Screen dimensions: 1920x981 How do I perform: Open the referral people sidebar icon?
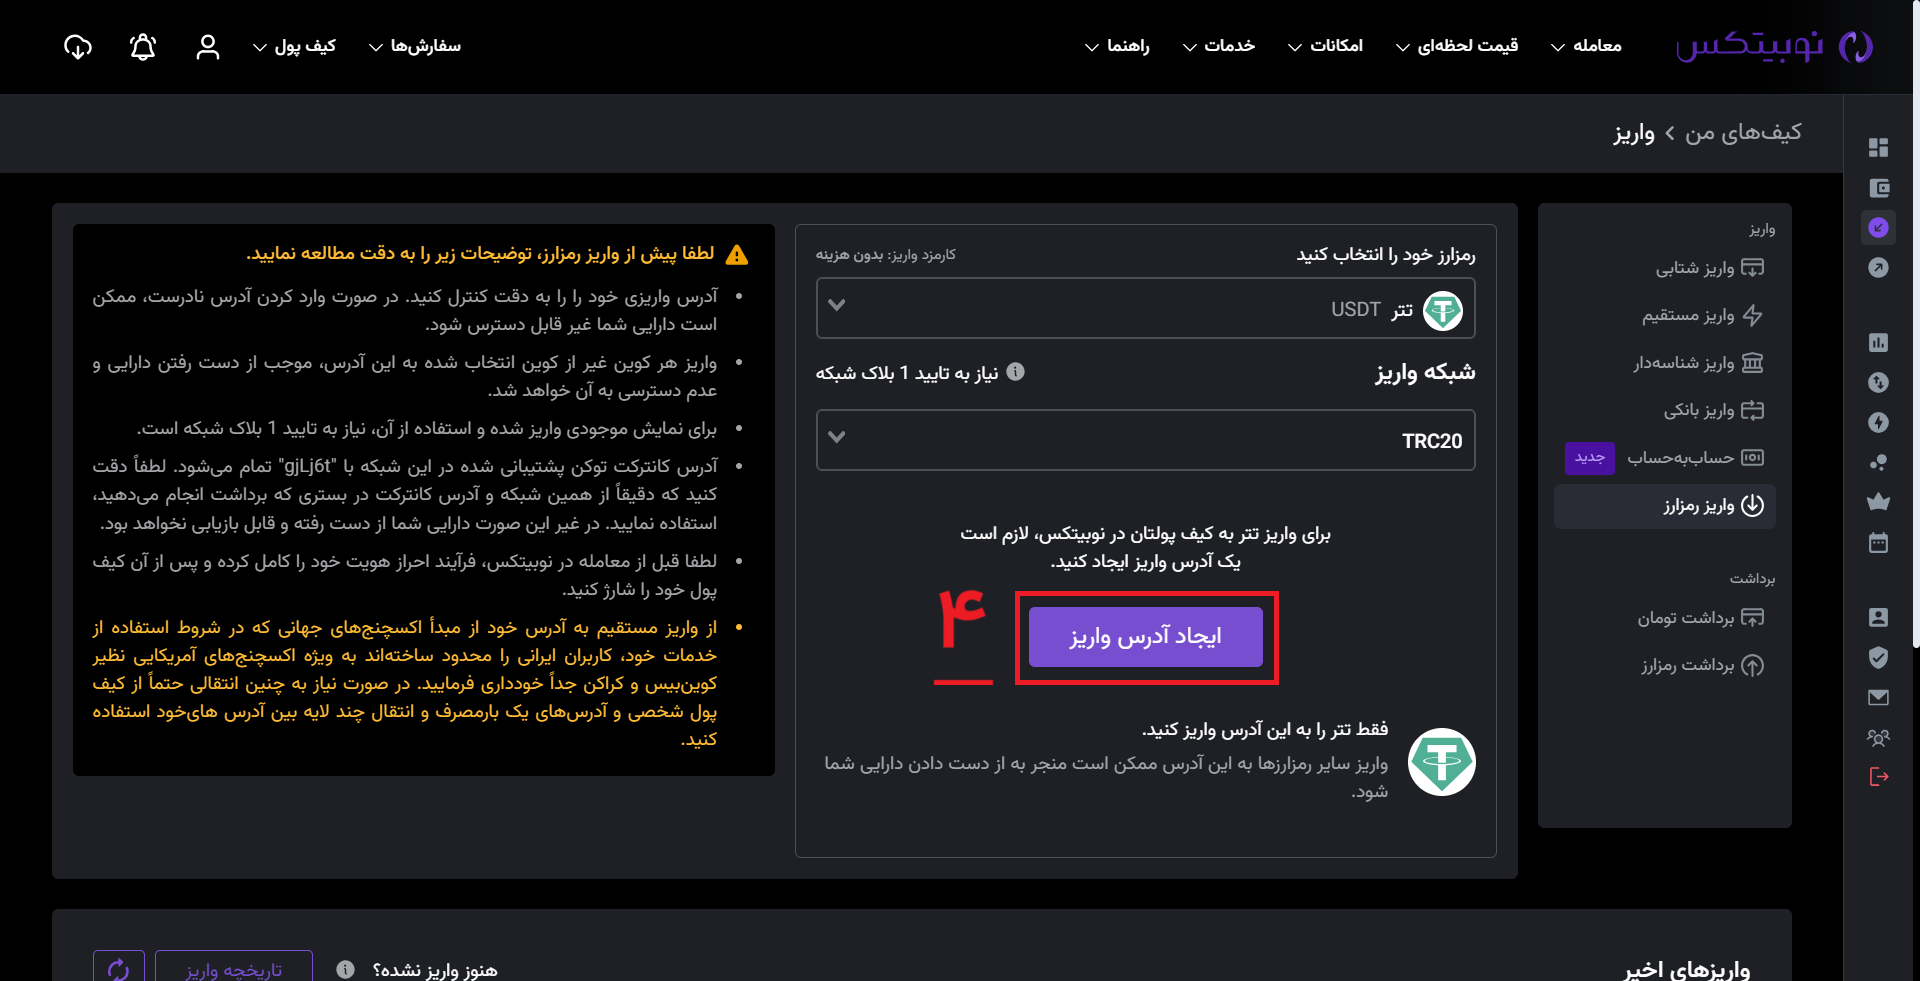[x=1878, y=737]
